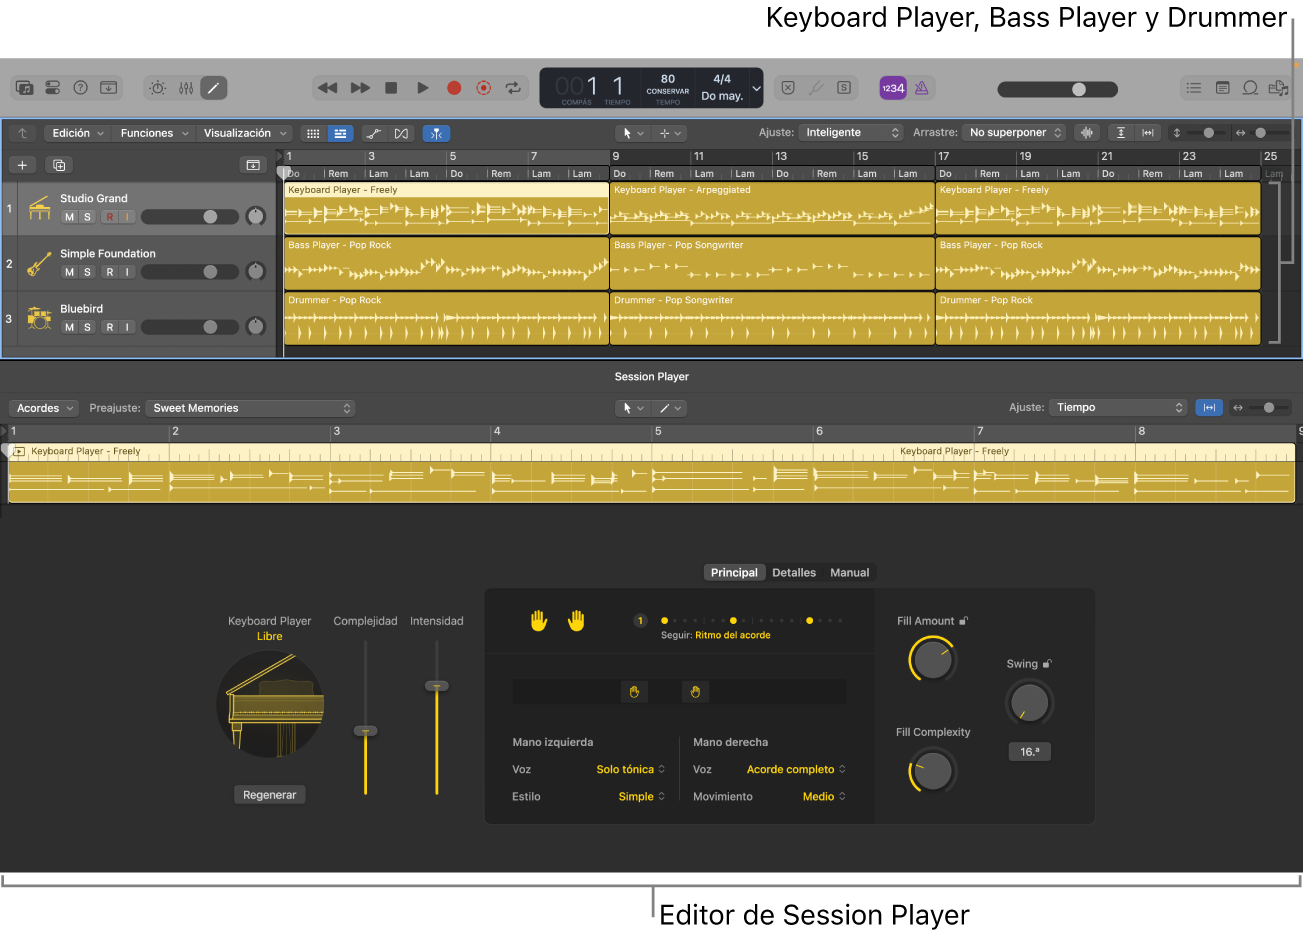Toggle the blue Catch Playhead button

pos(436,133)
